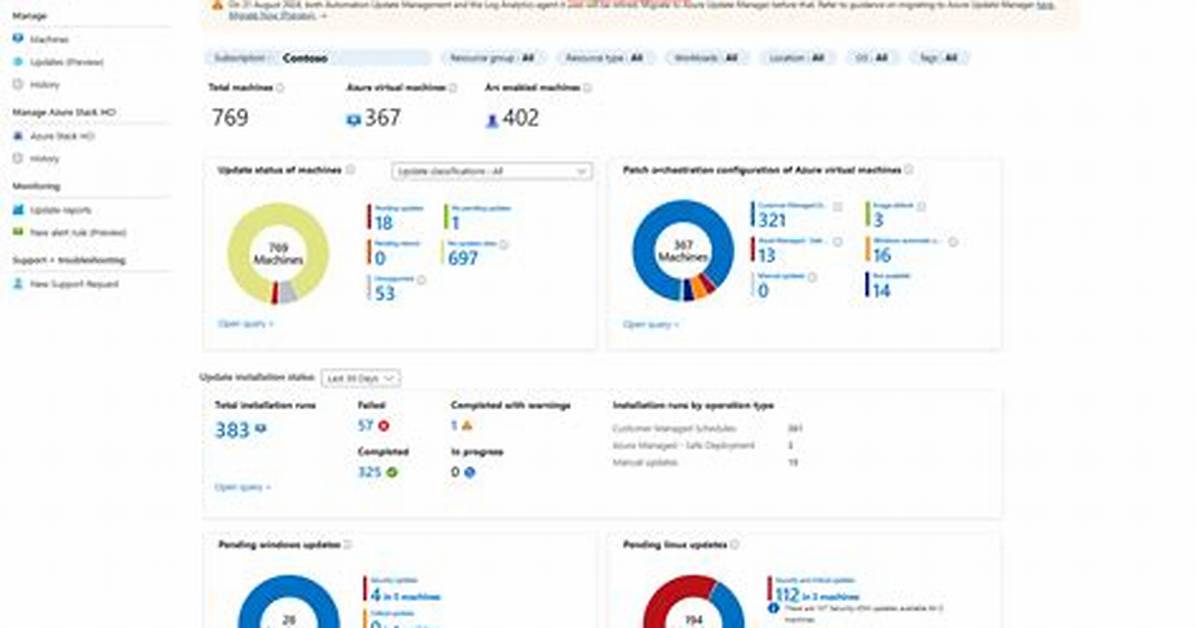
Task: Open History under the Manage section
Action: click(44, 85)
